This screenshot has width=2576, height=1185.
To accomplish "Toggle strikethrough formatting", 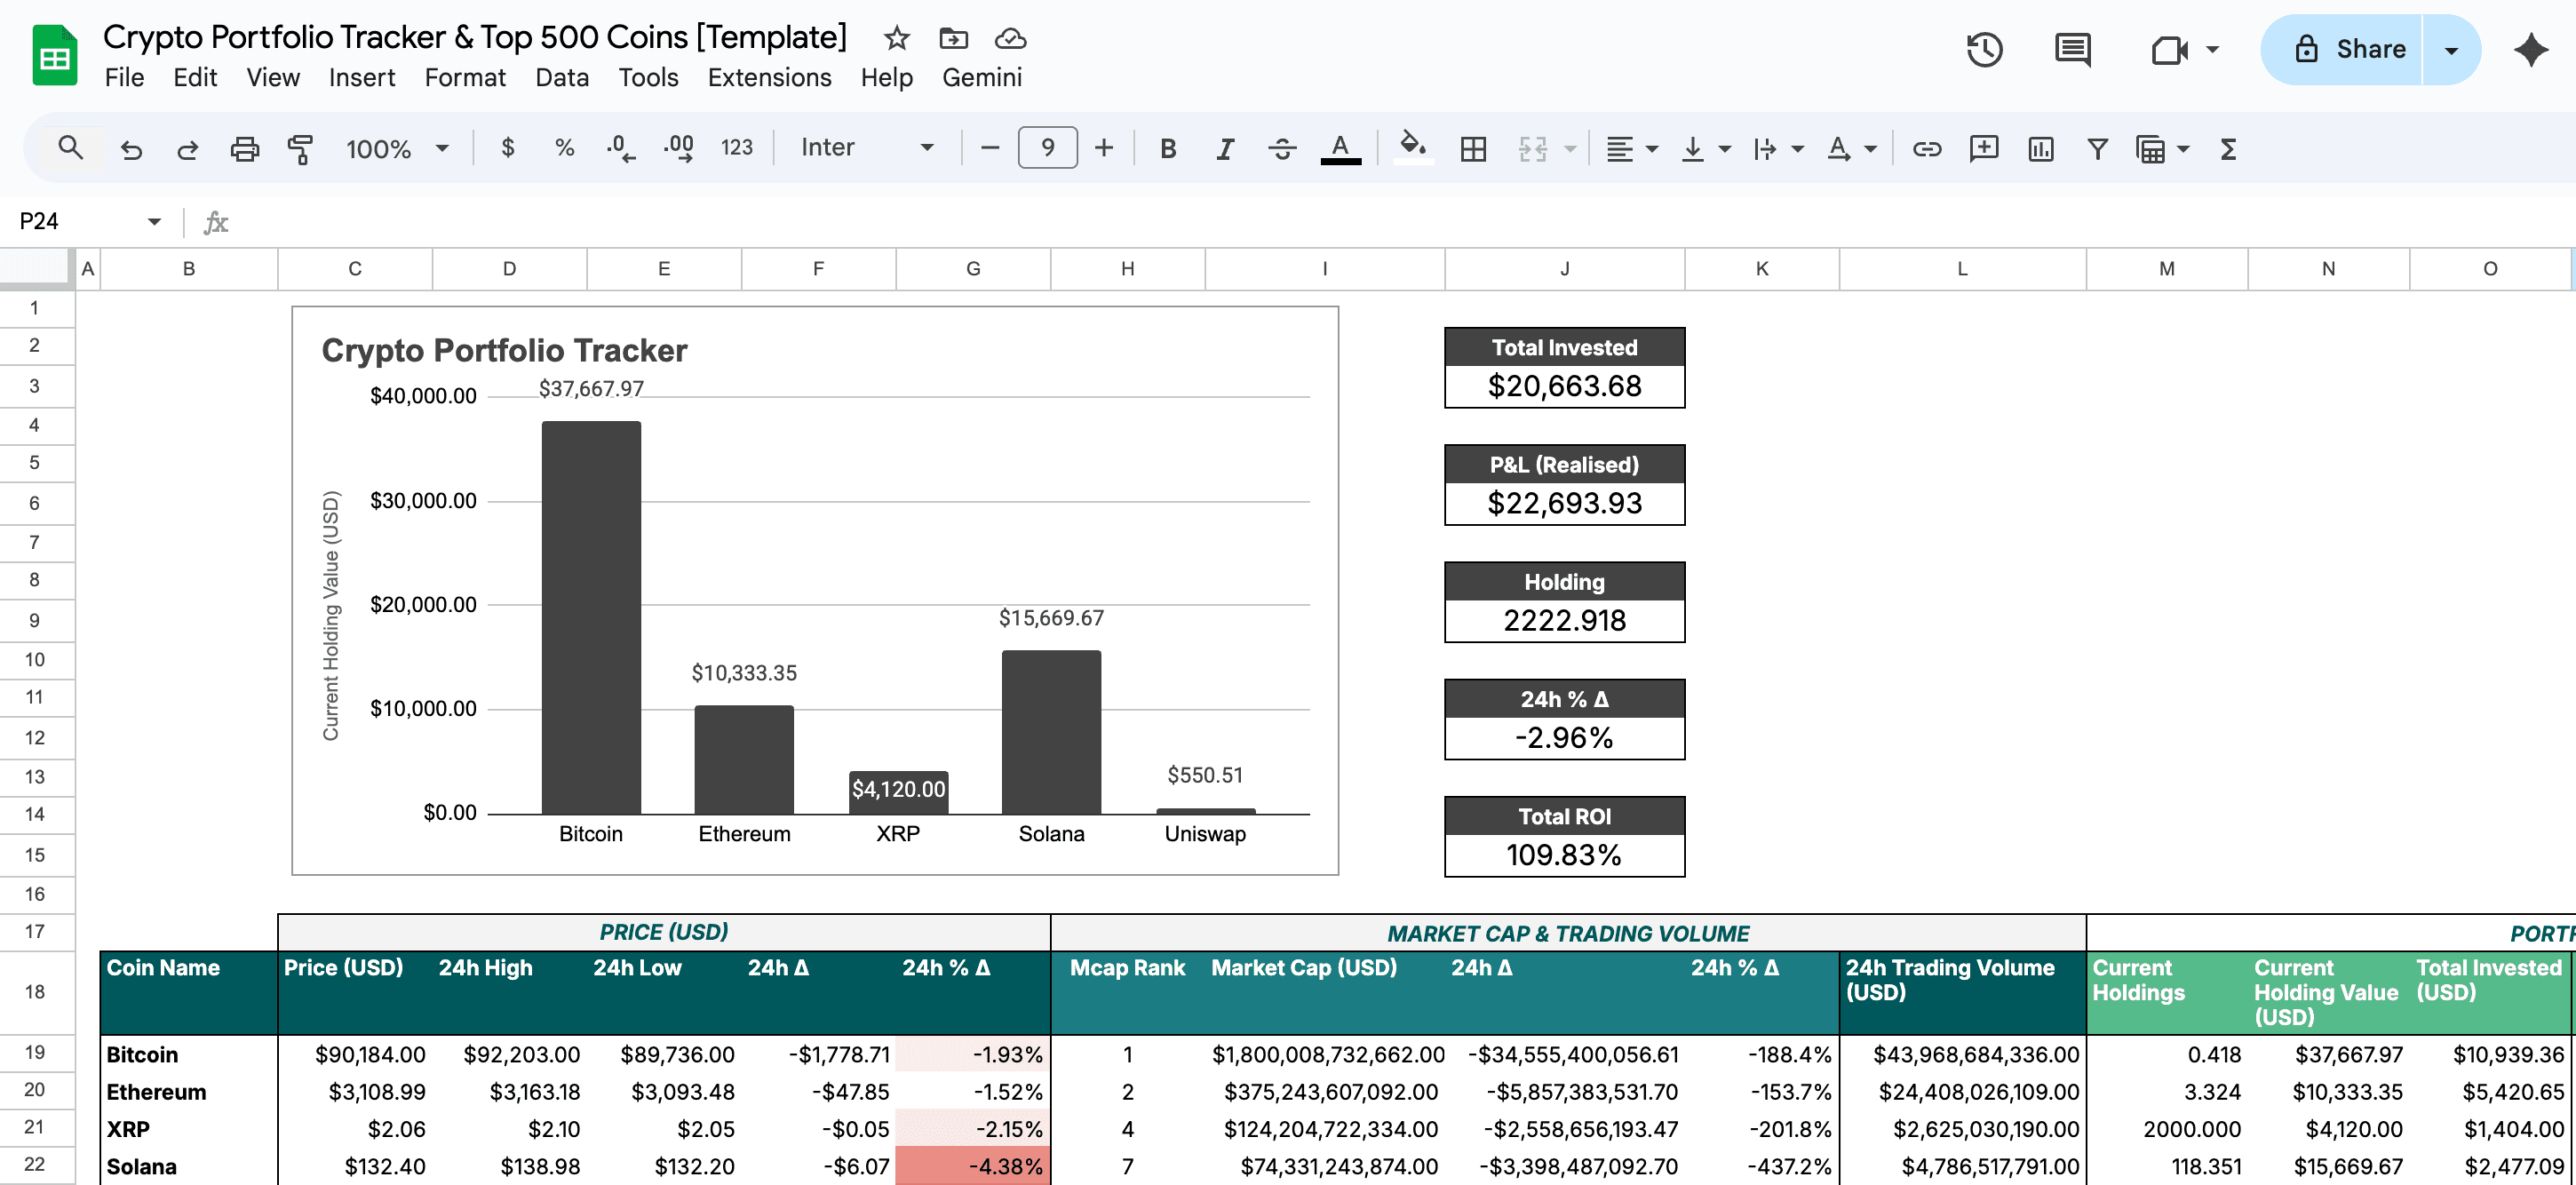I will click(1282, 149).
